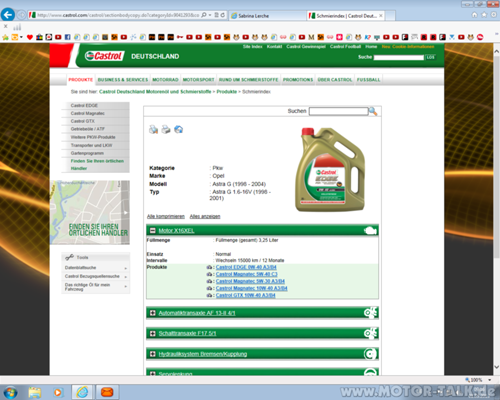Viewport: 500px width, 400px height.
Task: Click the first document icon above Kategorie
Action: [x=153, y=129]
